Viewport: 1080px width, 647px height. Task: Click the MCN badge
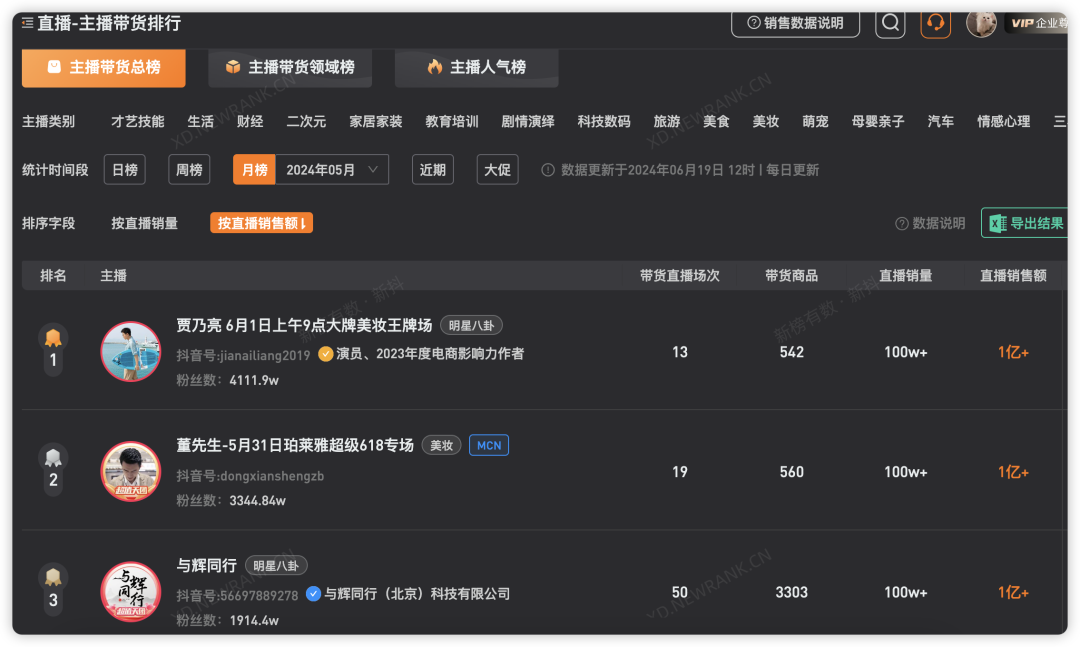tap(489, 446)
